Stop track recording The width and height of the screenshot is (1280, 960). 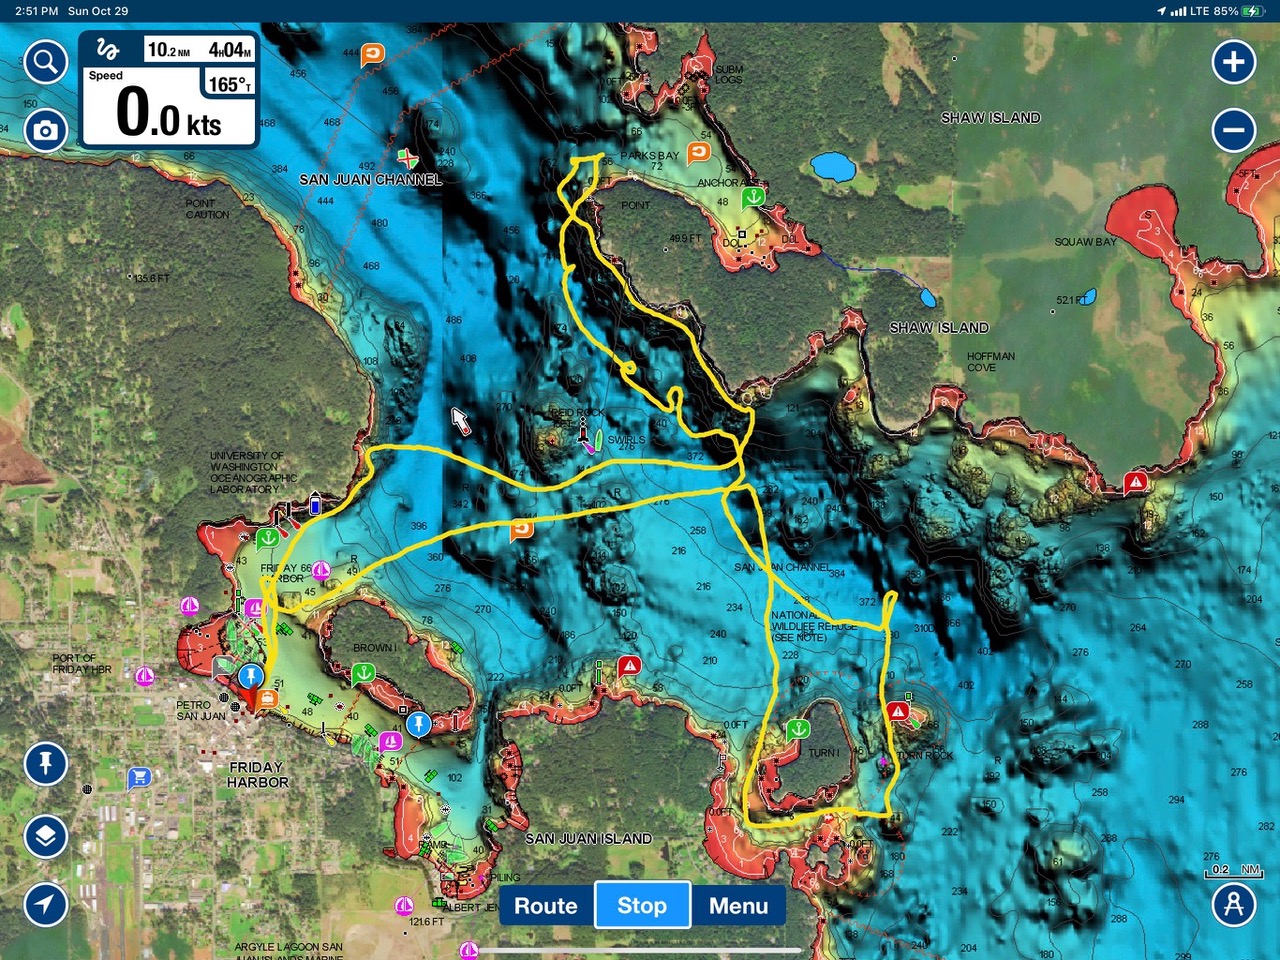pos(642,906)
